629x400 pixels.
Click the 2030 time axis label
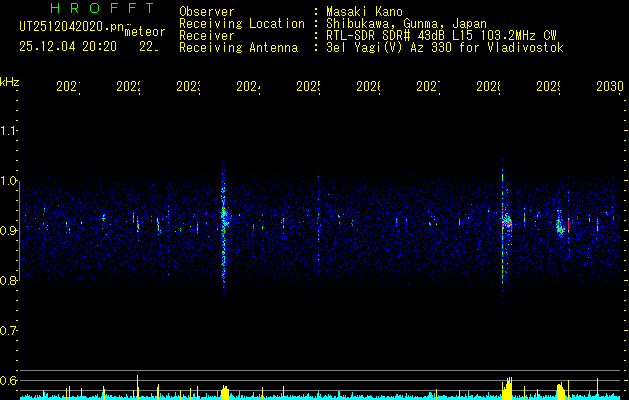[610, 86]
